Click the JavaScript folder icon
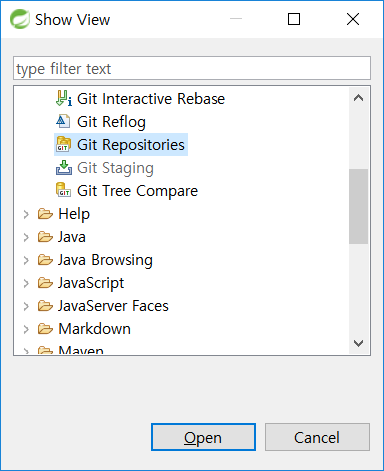The height and width of the screenshot is (471, 384). click(45, 283)
